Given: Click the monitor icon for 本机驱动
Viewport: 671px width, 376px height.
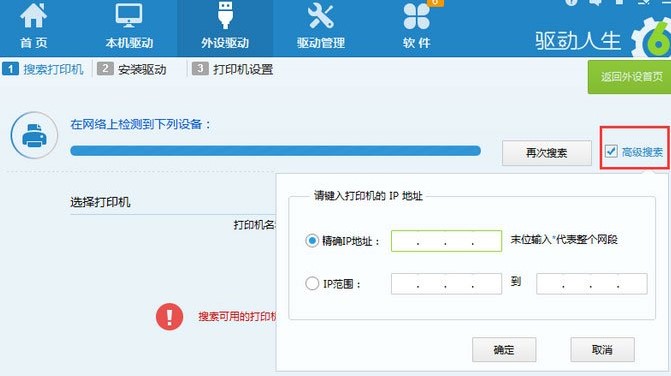Looking at the screenshot, I should [x=129, y=15].
